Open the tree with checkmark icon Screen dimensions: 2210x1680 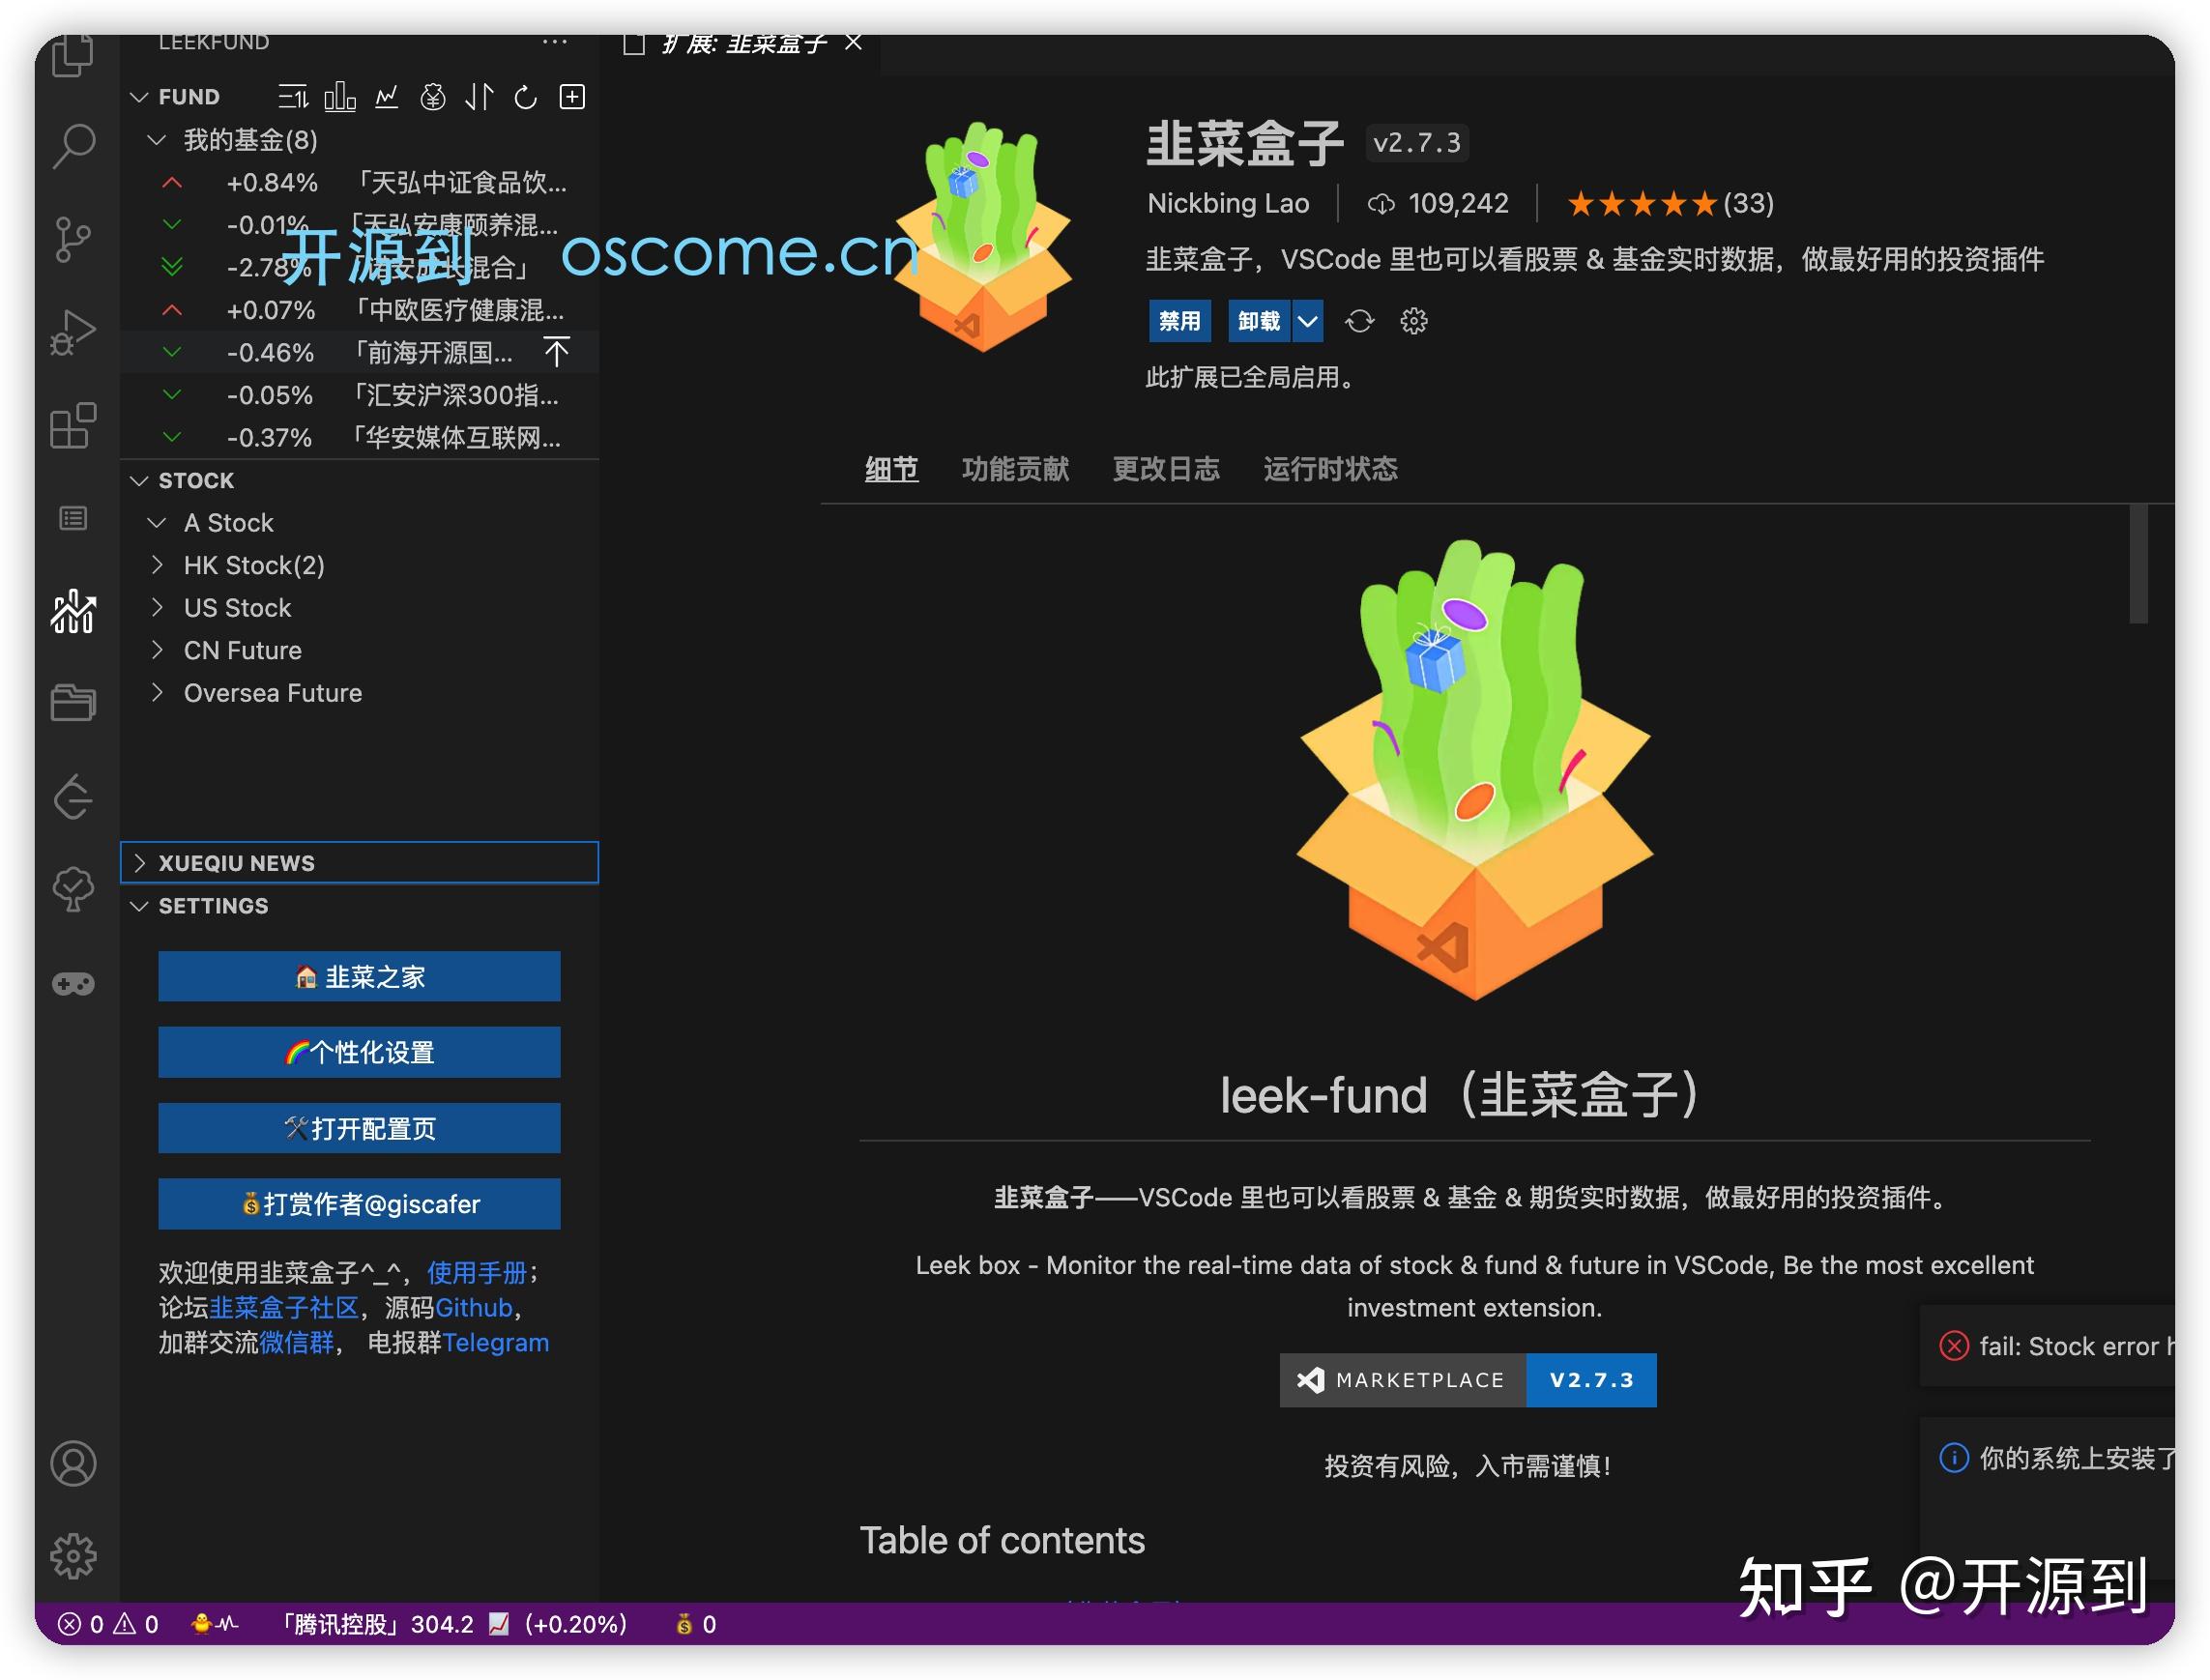coord(73,889)
